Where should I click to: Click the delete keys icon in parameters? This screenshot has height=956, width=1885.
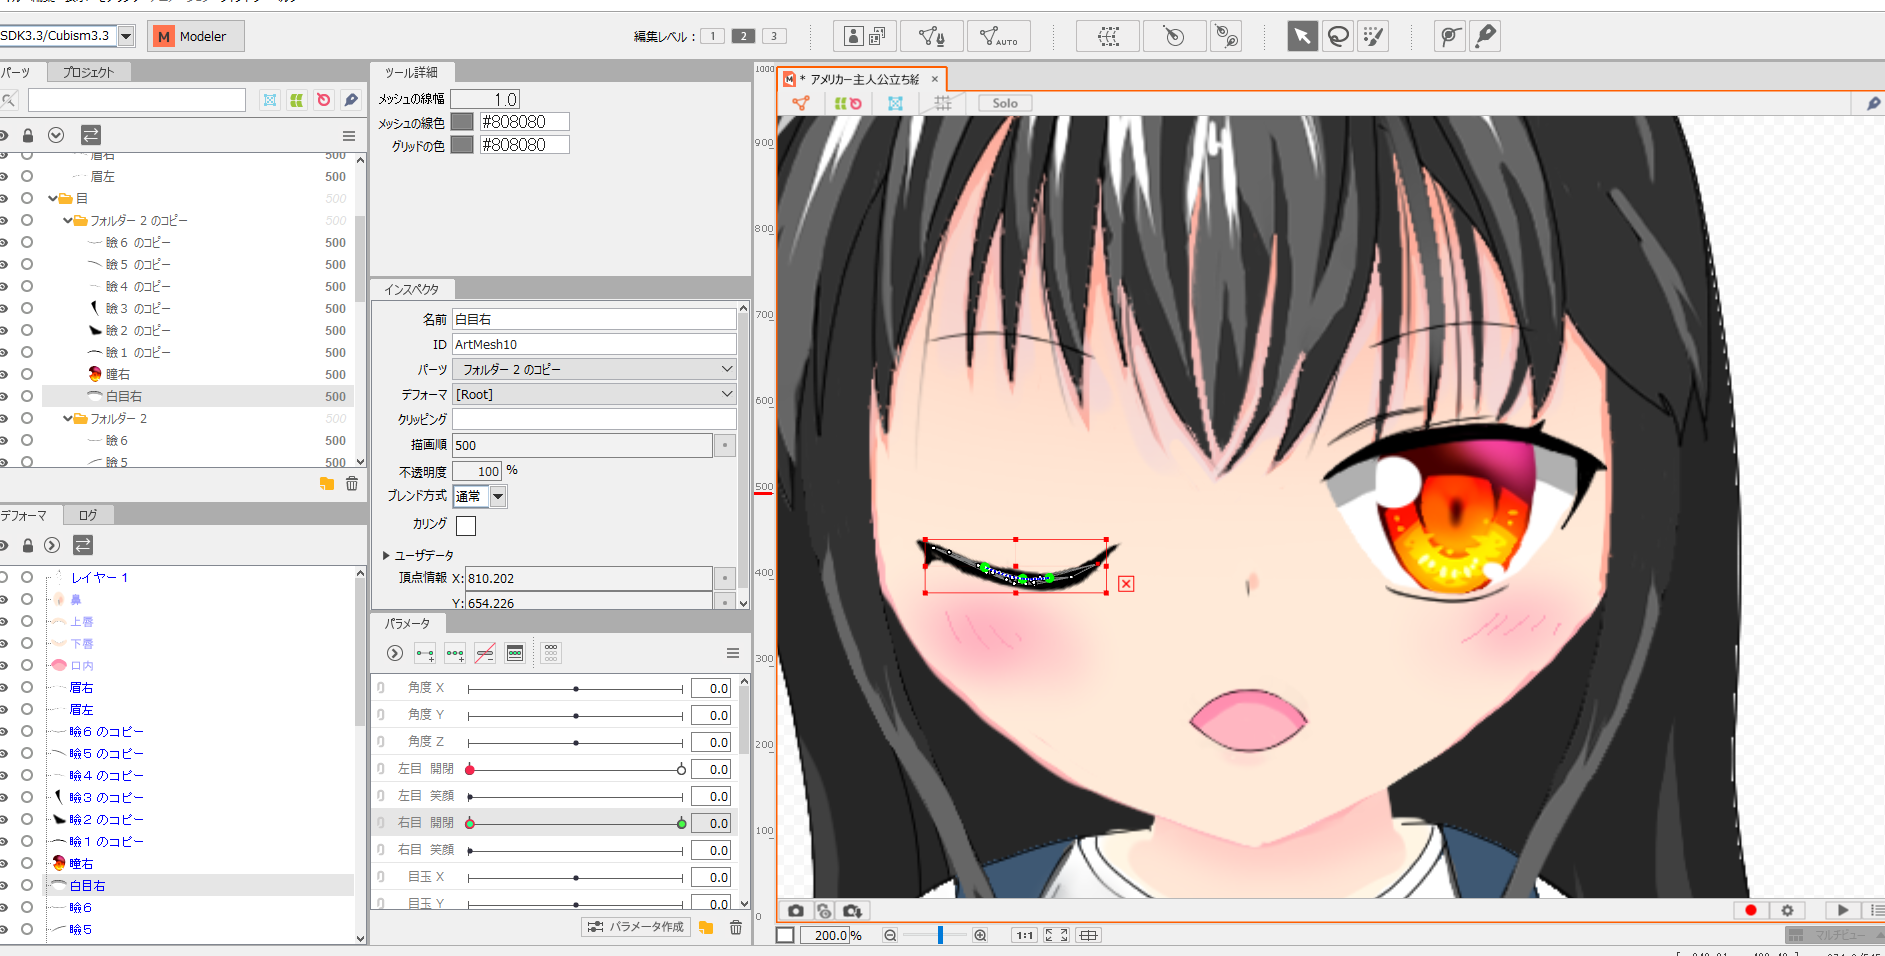pos(485,653)
